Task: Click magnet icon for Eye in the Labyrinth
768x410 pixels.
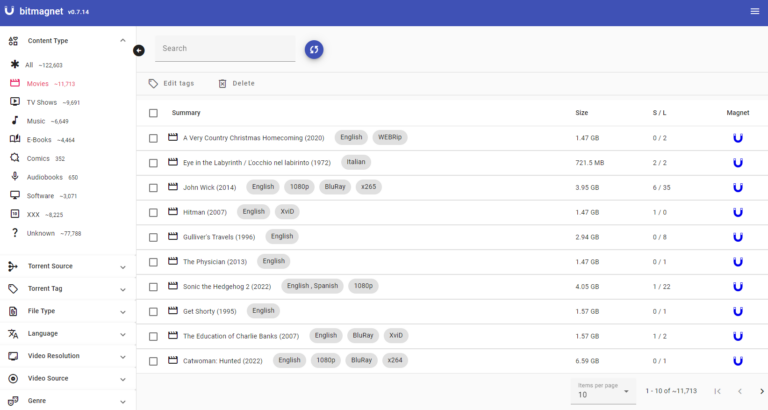Action: tap(738, 163)
